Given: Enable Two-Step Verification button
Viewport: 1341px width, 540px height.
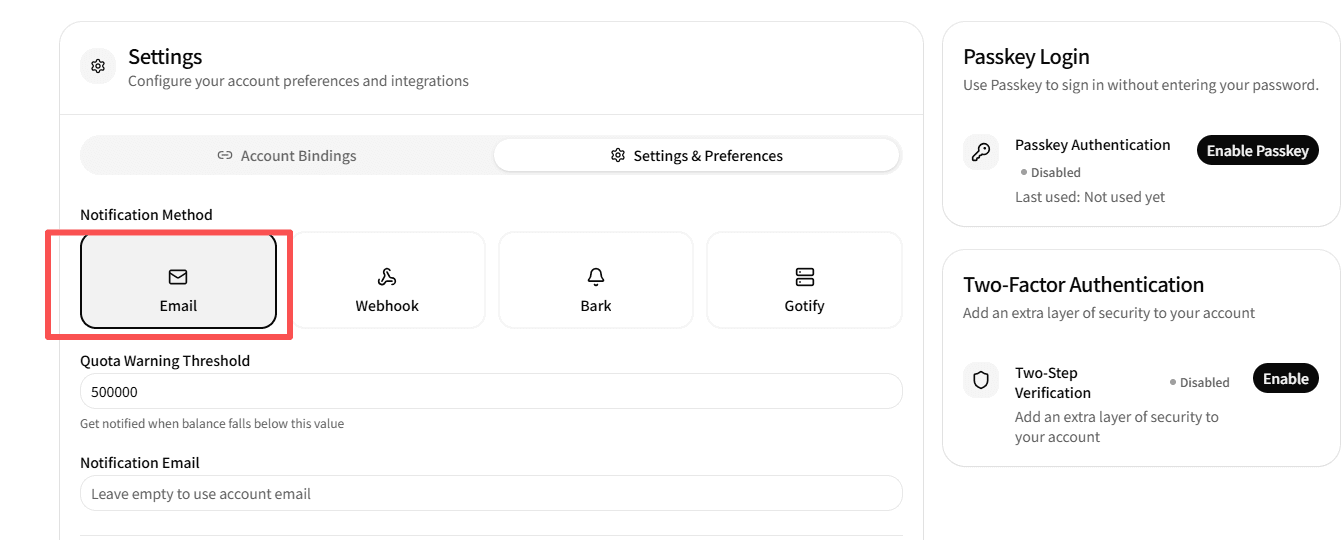Looking at the screenshot, I should tap(1286, 379).
